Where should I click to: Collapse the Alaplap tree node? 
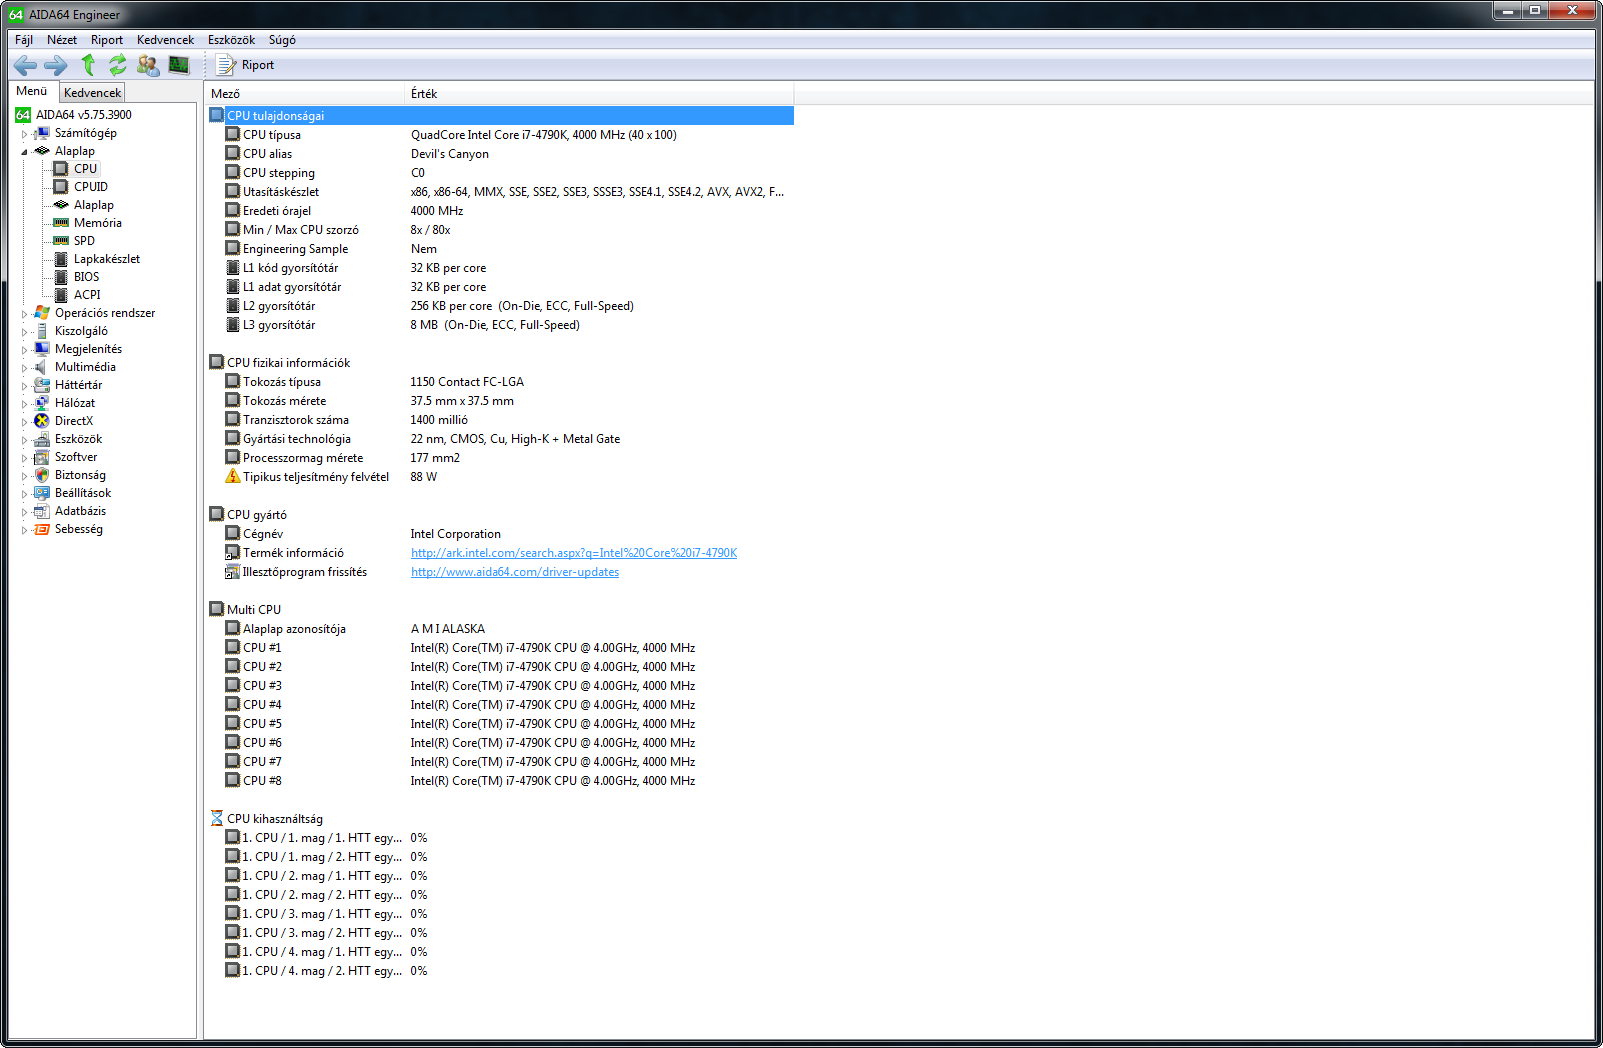pos(25,151)
